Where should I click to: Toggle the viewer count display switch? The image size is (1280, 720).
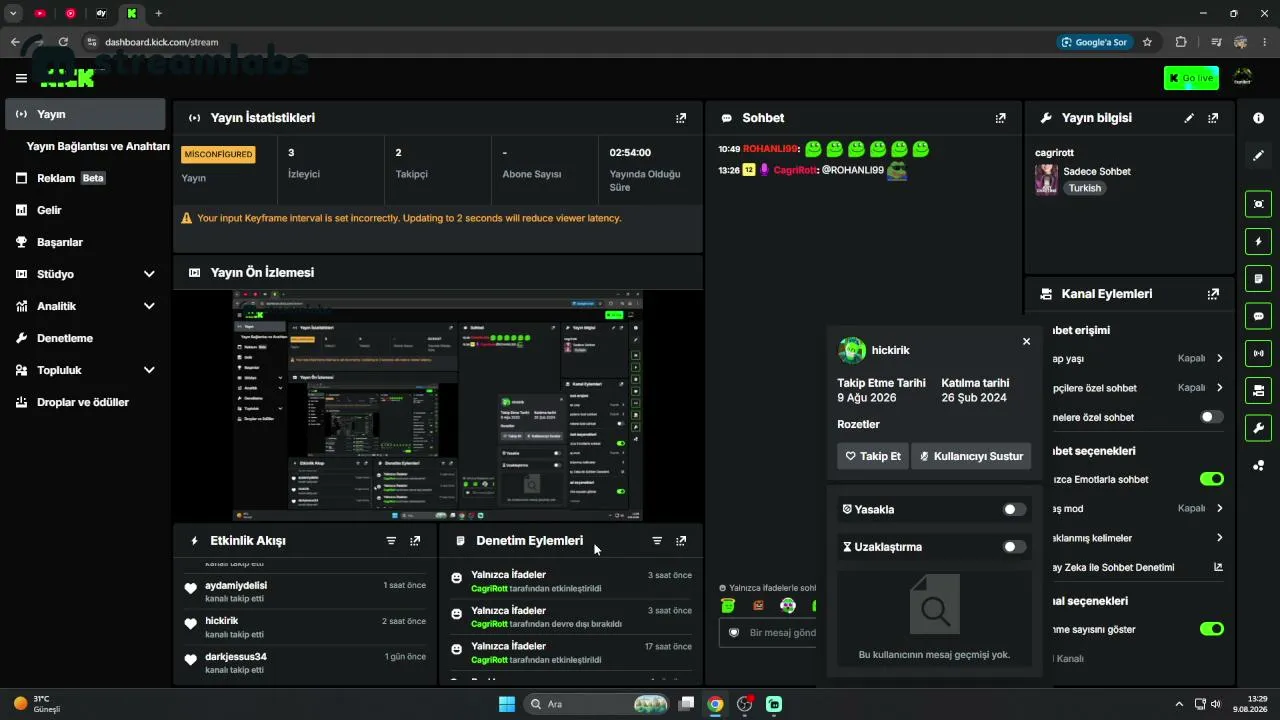tap(1211, 629)
